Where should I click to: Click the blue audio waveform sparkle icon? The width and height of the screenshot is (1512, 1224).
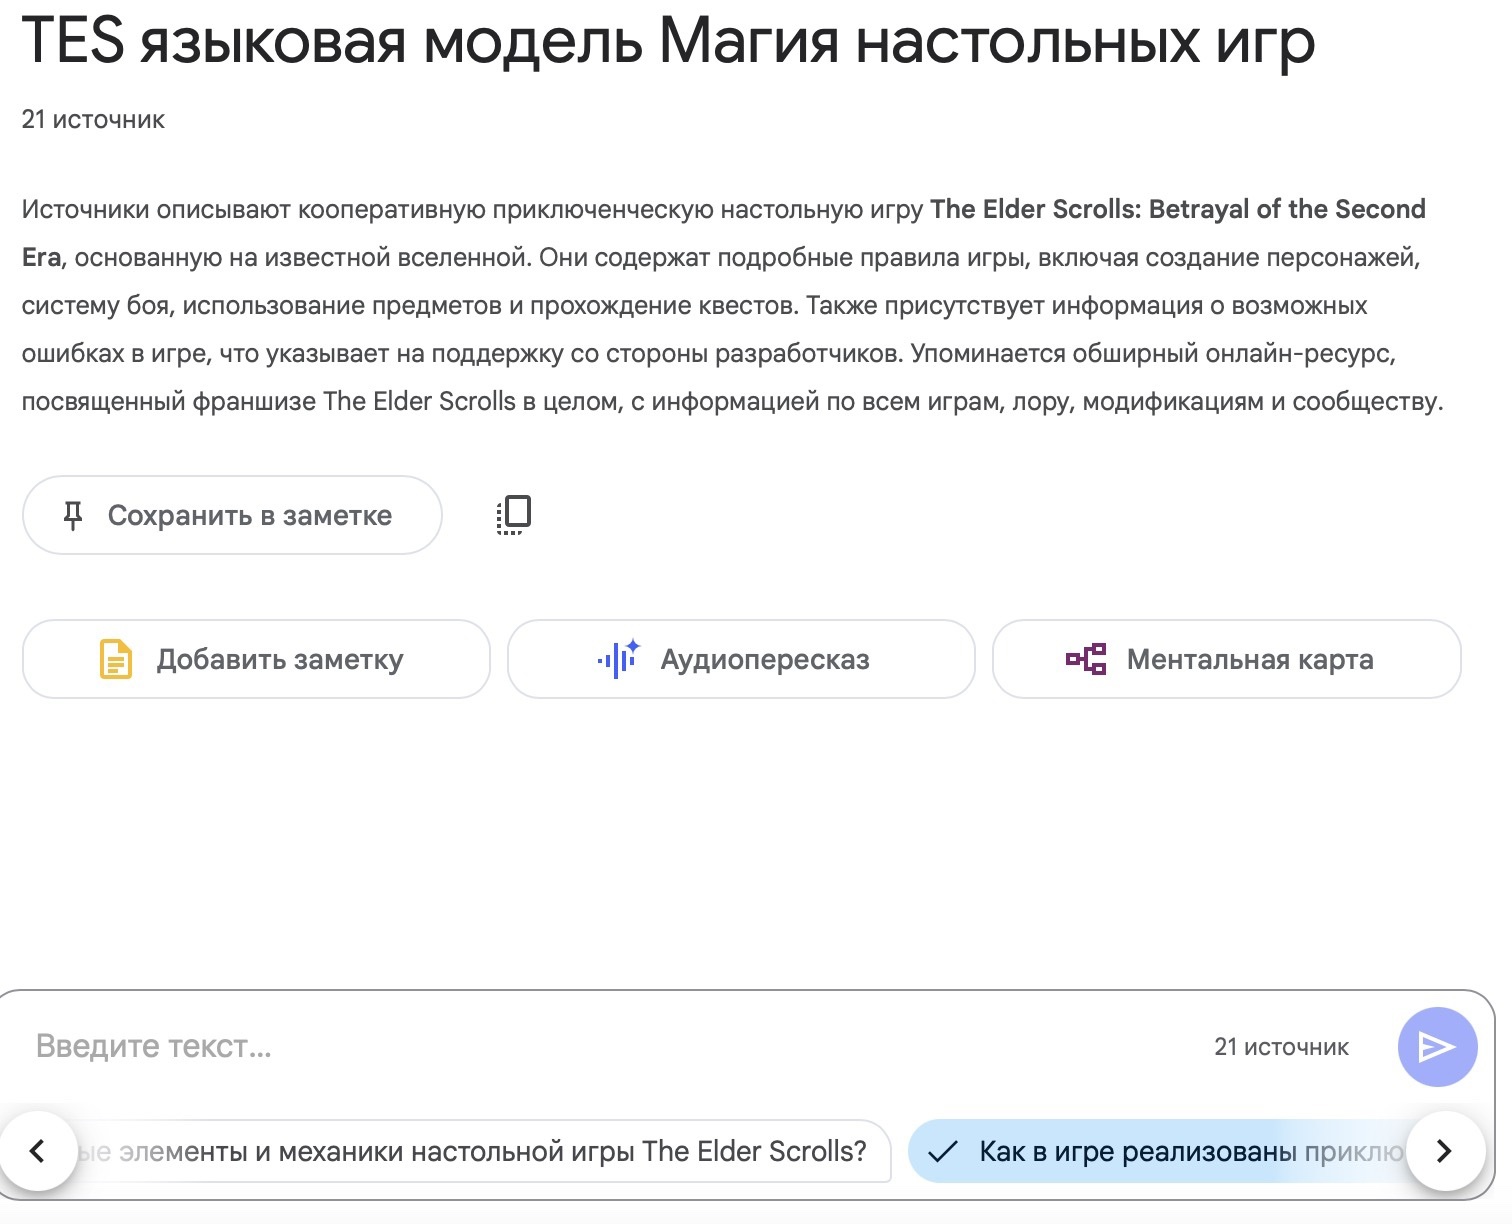click(619, 659)
